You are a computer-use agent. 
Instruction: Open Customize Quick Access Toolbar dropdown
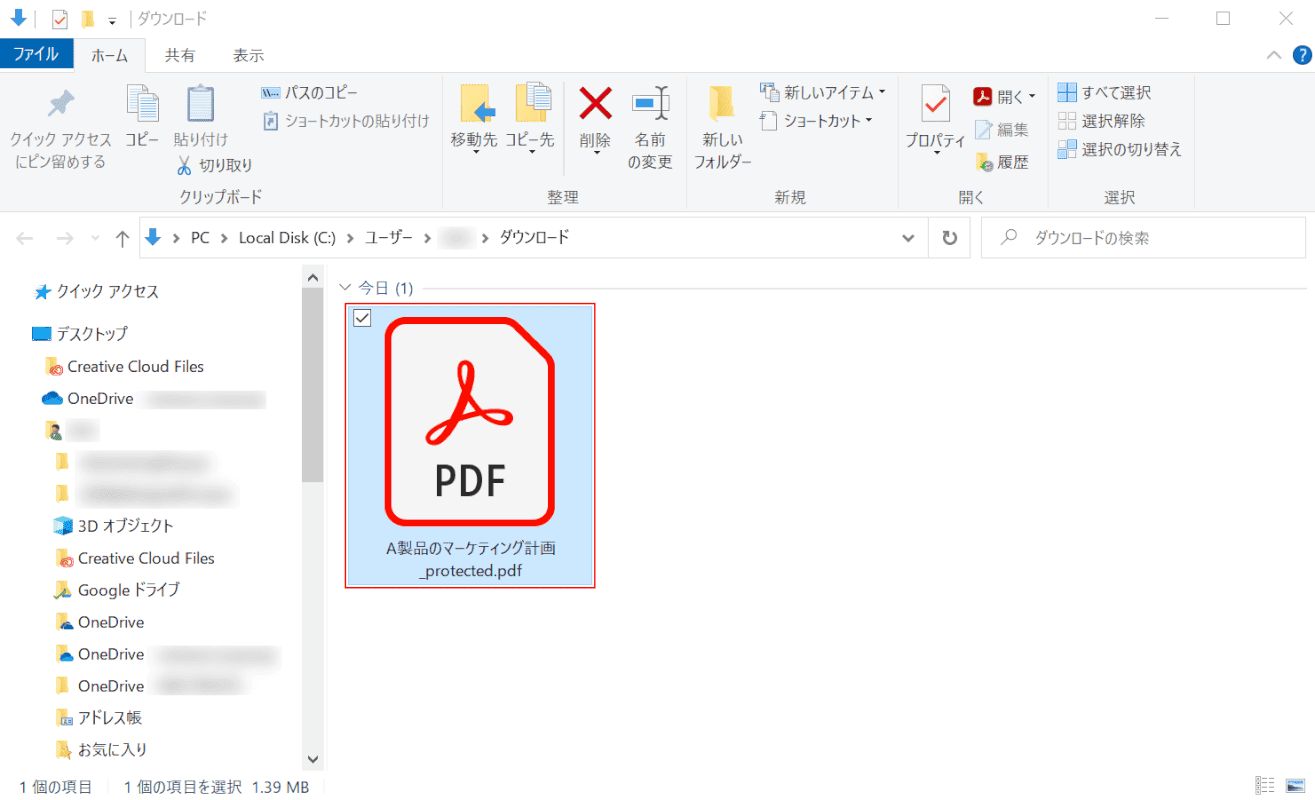point(112,20)
